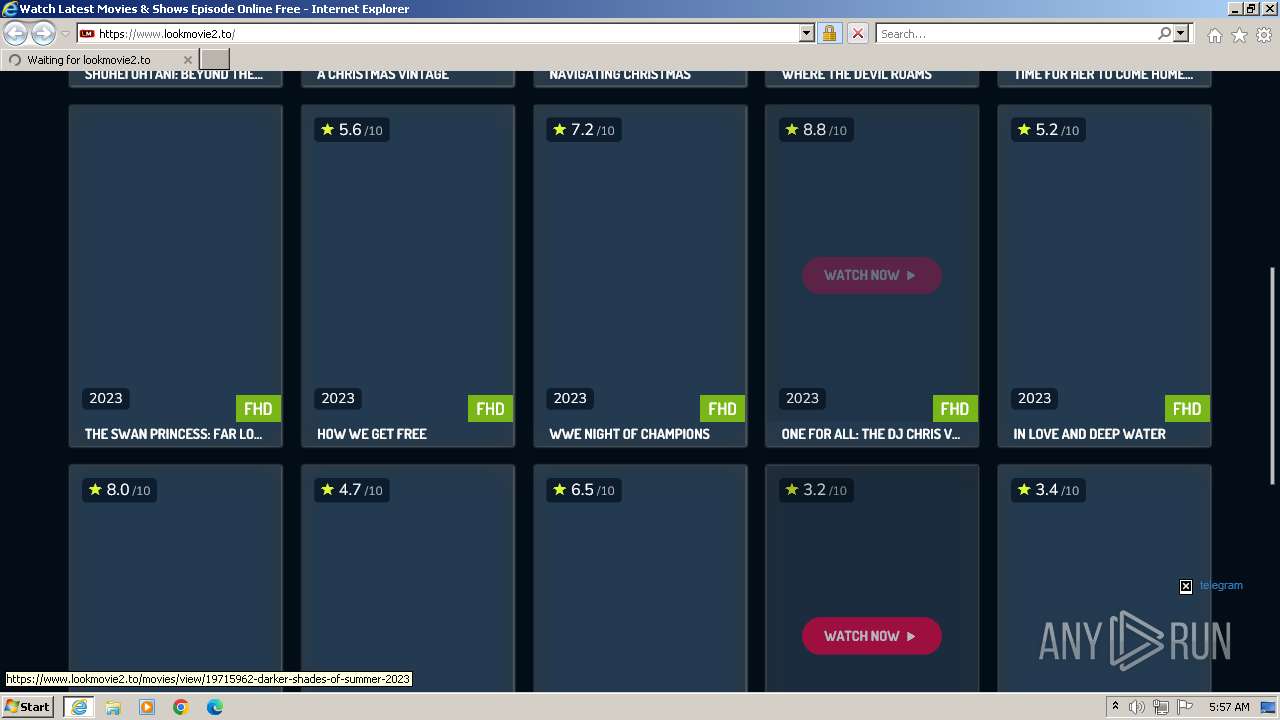Image resolution: width=1280 pixels, height=720 pixels.
Task: Close the lookmovie2.to tab
Action: click(187, 60)
